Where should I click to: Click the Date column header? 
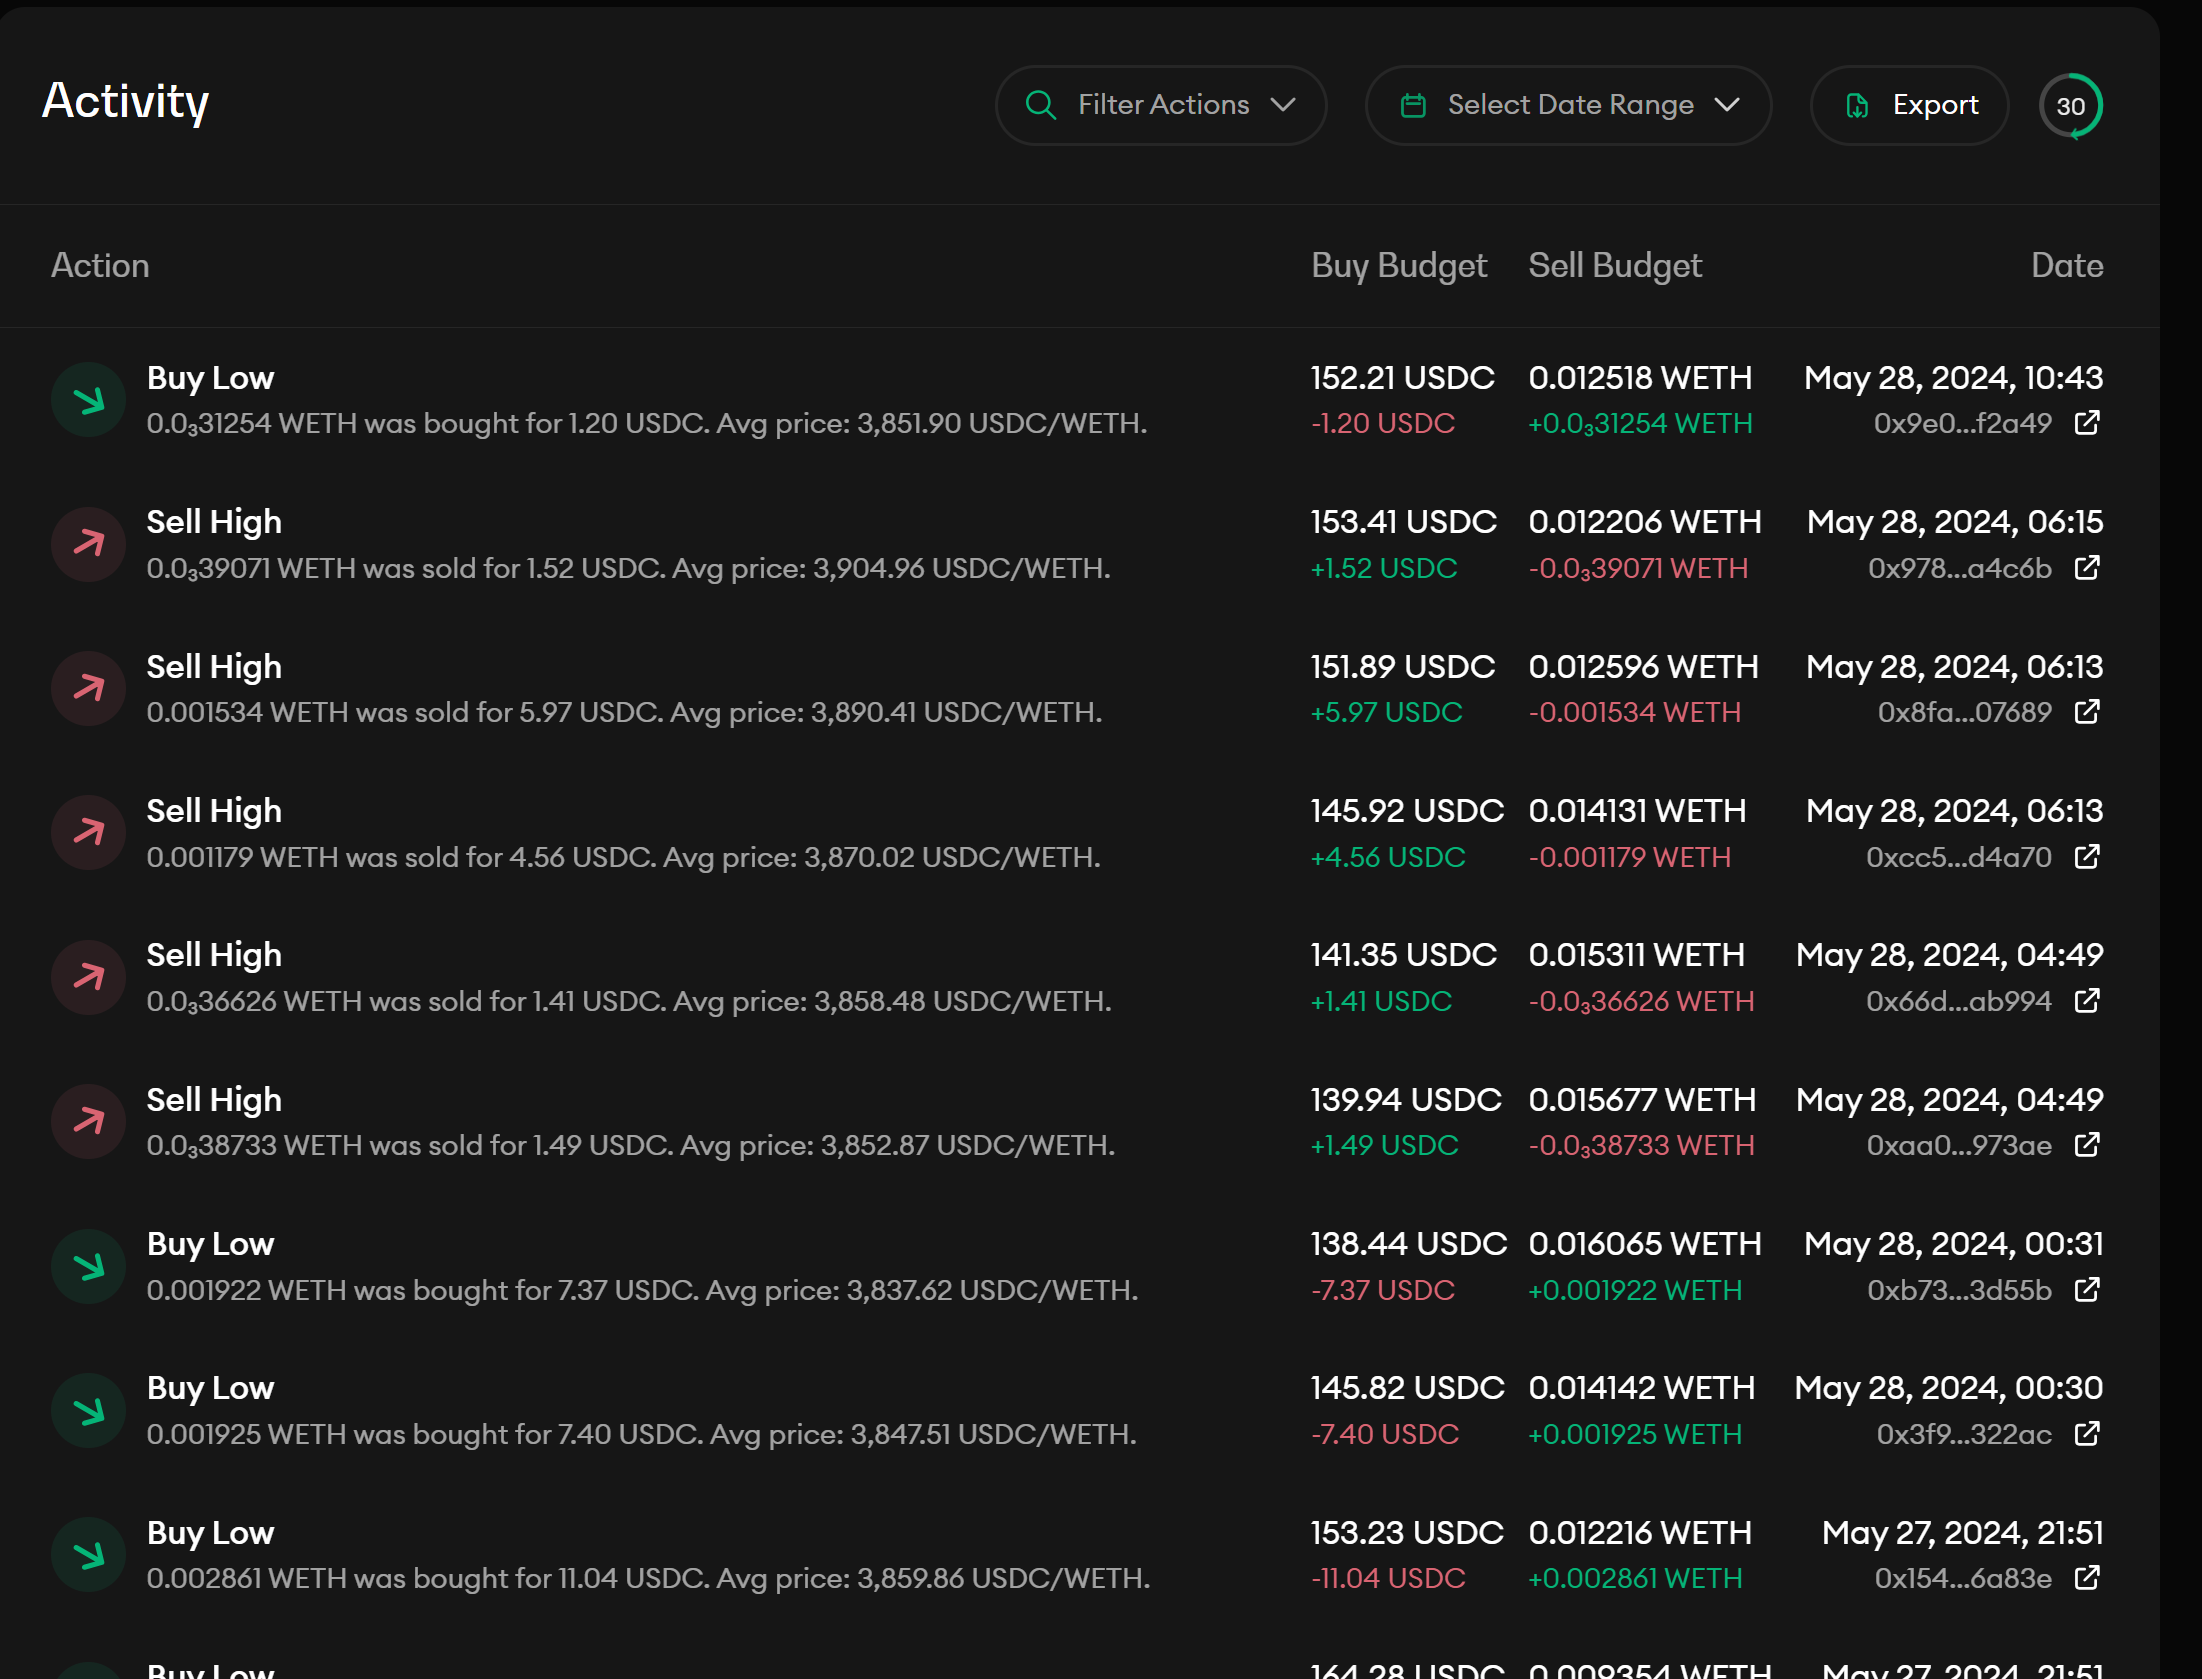click(x=2066, y=265)
